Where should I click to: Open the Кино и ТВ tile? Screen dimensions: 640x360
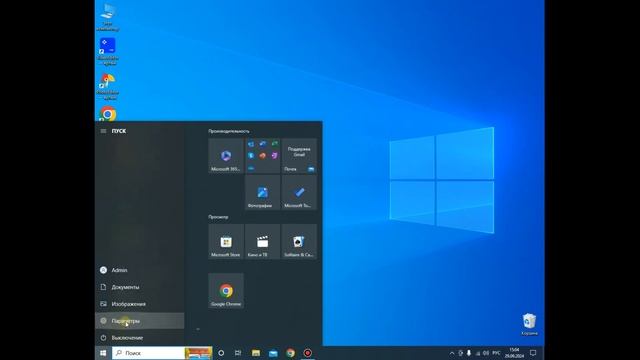coord(262,242)
